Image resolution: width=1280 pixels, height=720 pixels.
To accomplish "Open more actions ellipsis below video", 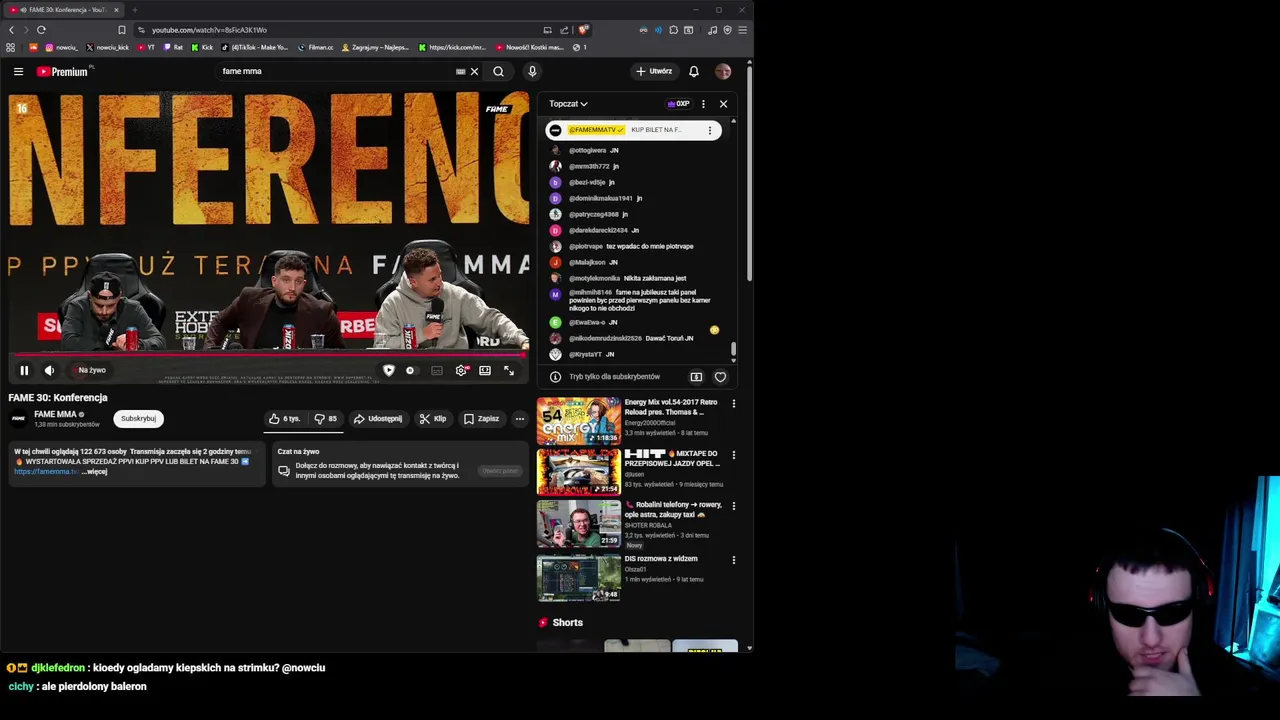I will point(519,419).
